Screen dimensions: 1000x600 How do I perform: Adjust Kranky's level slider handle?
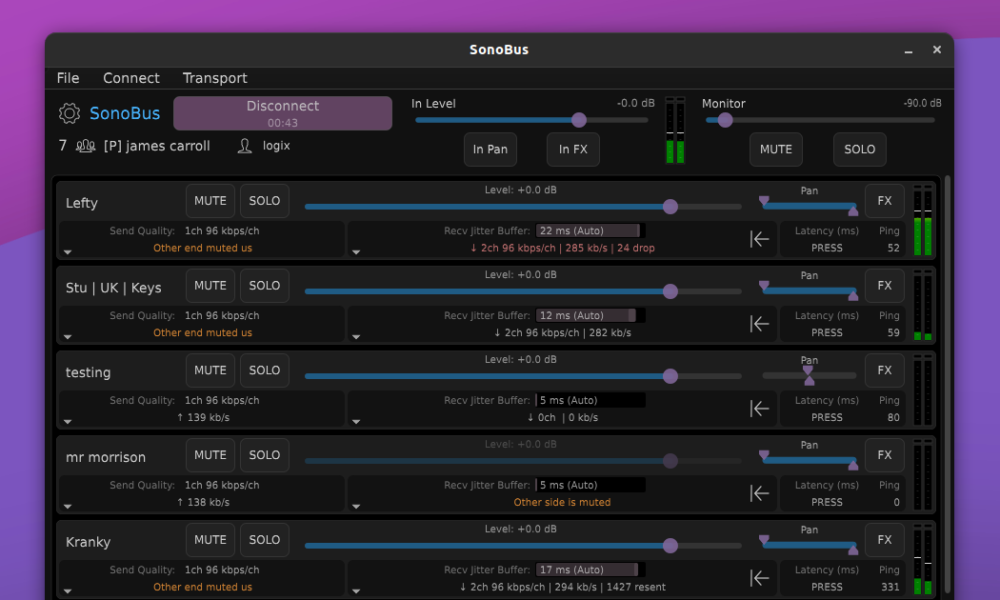click(x=670, y=546)
